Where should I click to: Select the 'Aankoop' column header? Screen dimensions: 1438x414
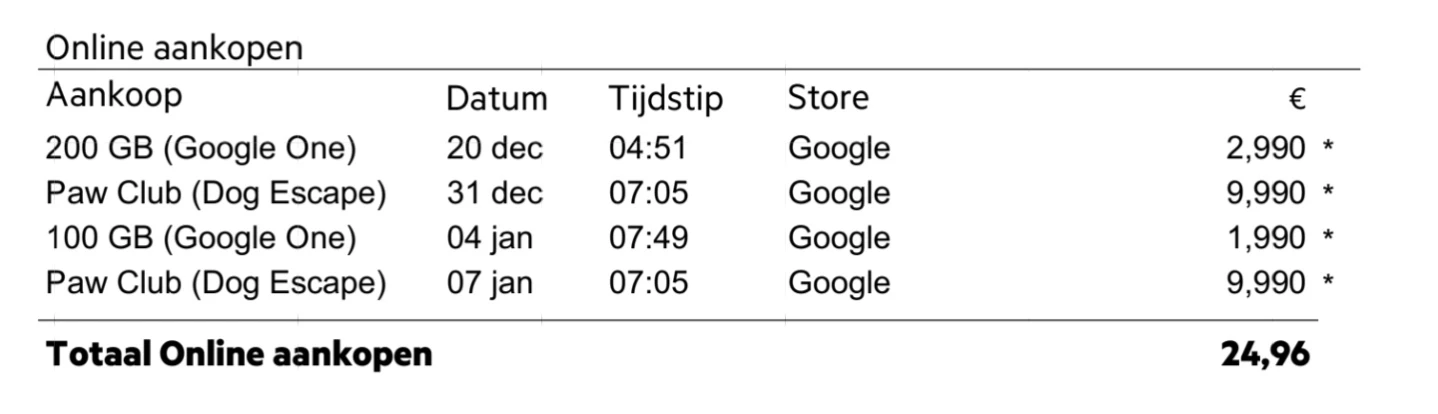pos(114,97)
